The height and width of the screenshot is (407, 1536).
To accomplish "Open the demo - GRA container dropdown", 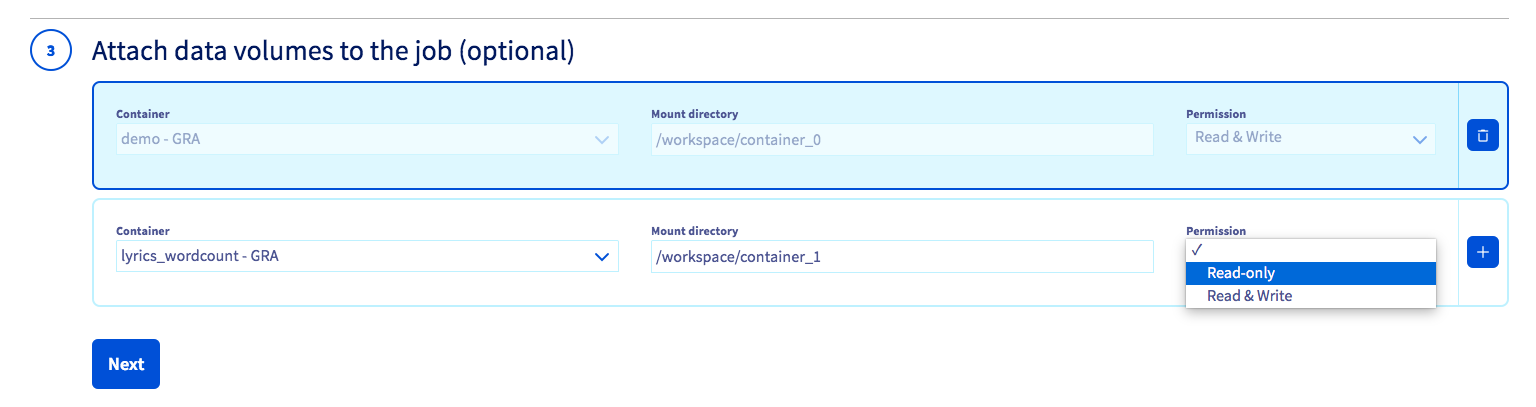I will click(368, 140).
